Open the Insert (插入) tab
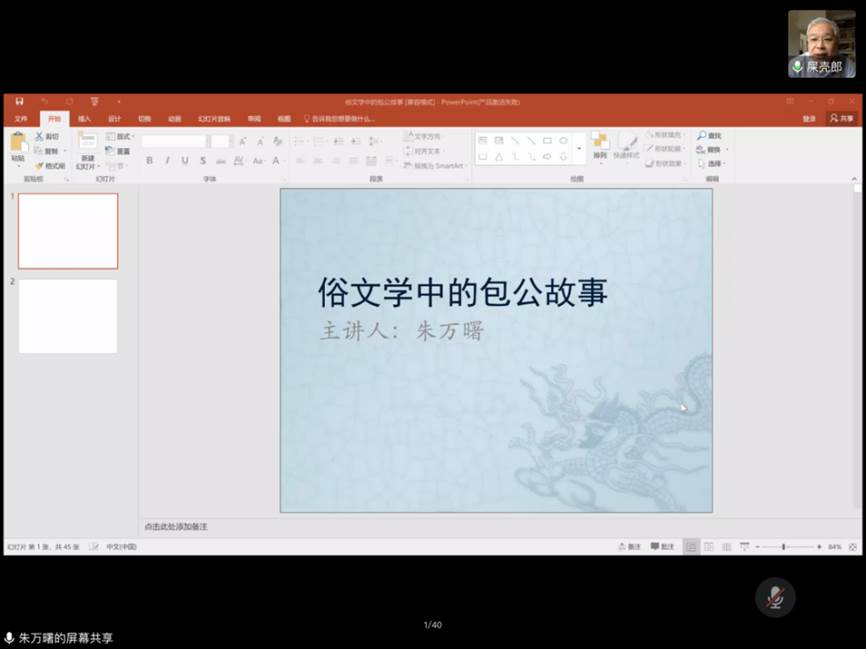 [84, 118]
